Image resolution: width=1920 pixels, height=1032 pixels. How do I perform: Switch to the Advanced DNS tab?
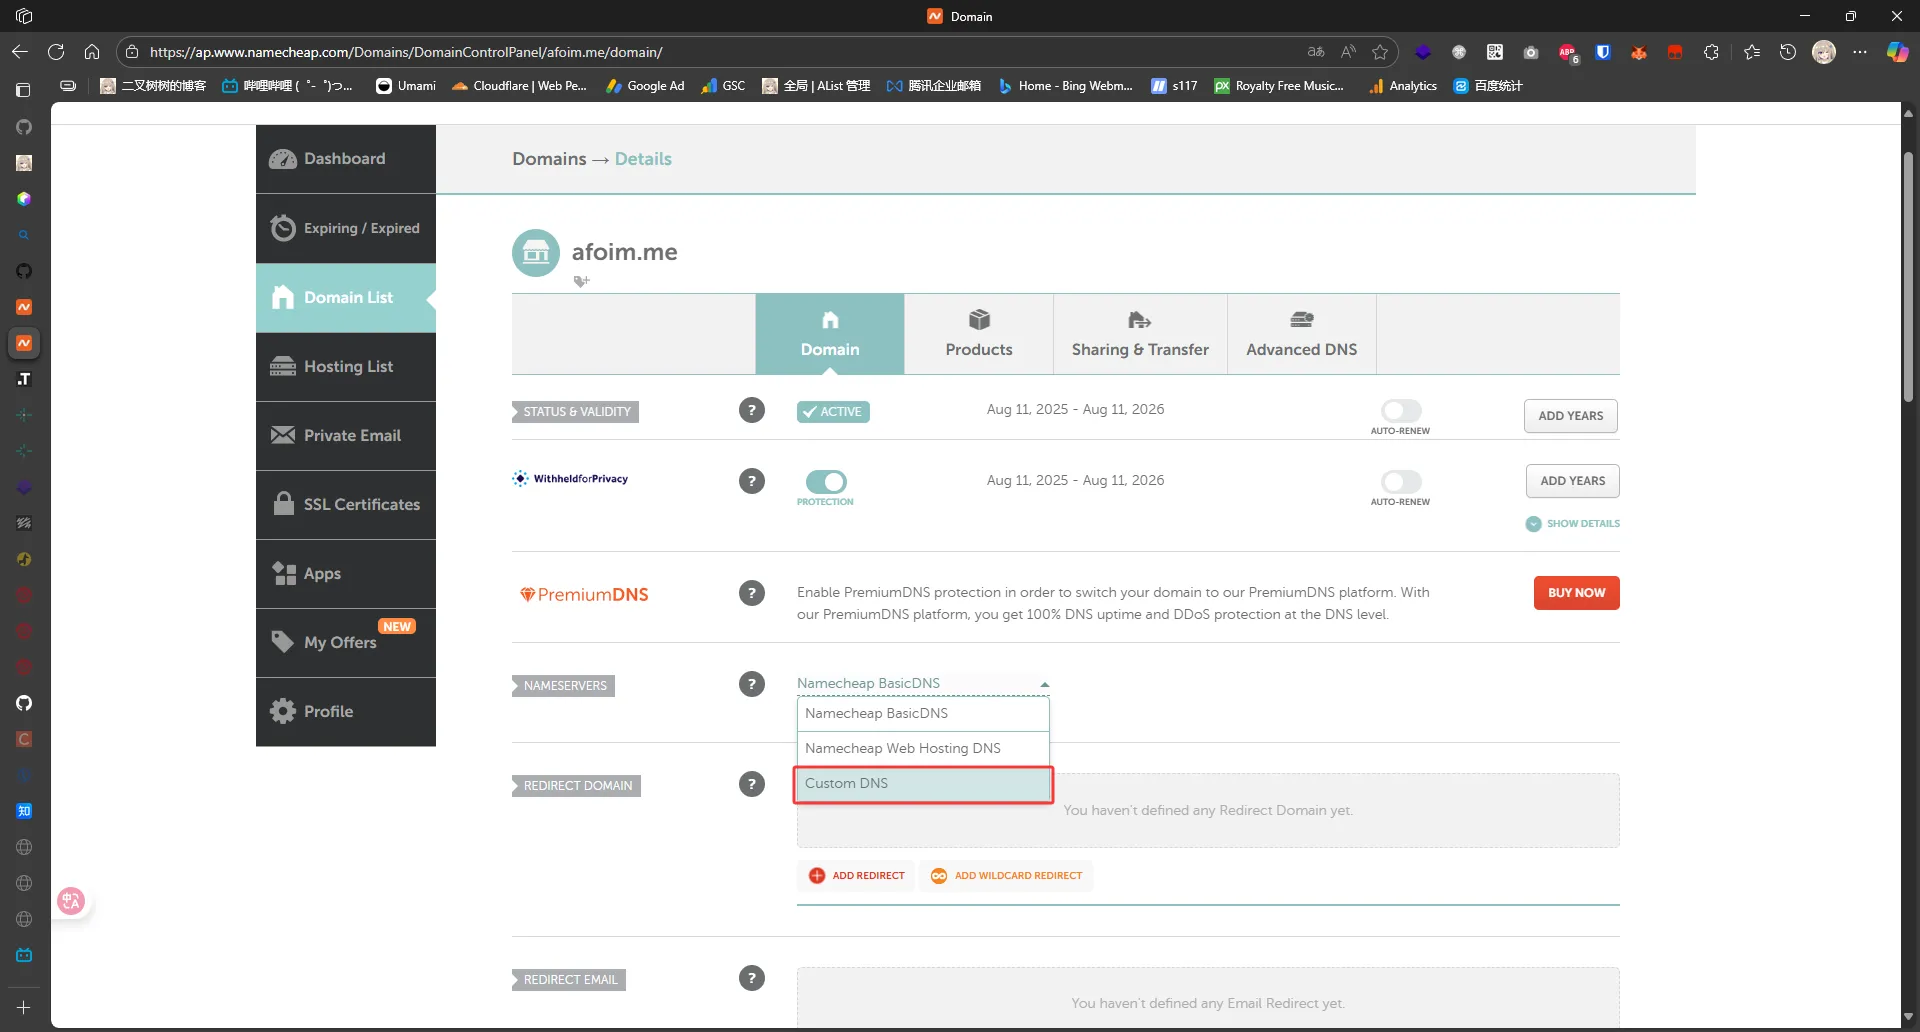point(1301,334)
